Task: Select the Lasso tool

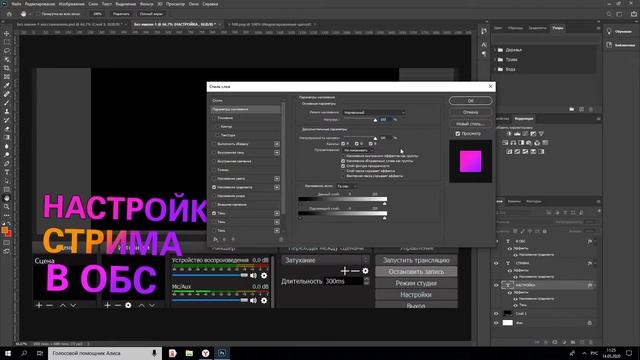Action: coord(7,51)
